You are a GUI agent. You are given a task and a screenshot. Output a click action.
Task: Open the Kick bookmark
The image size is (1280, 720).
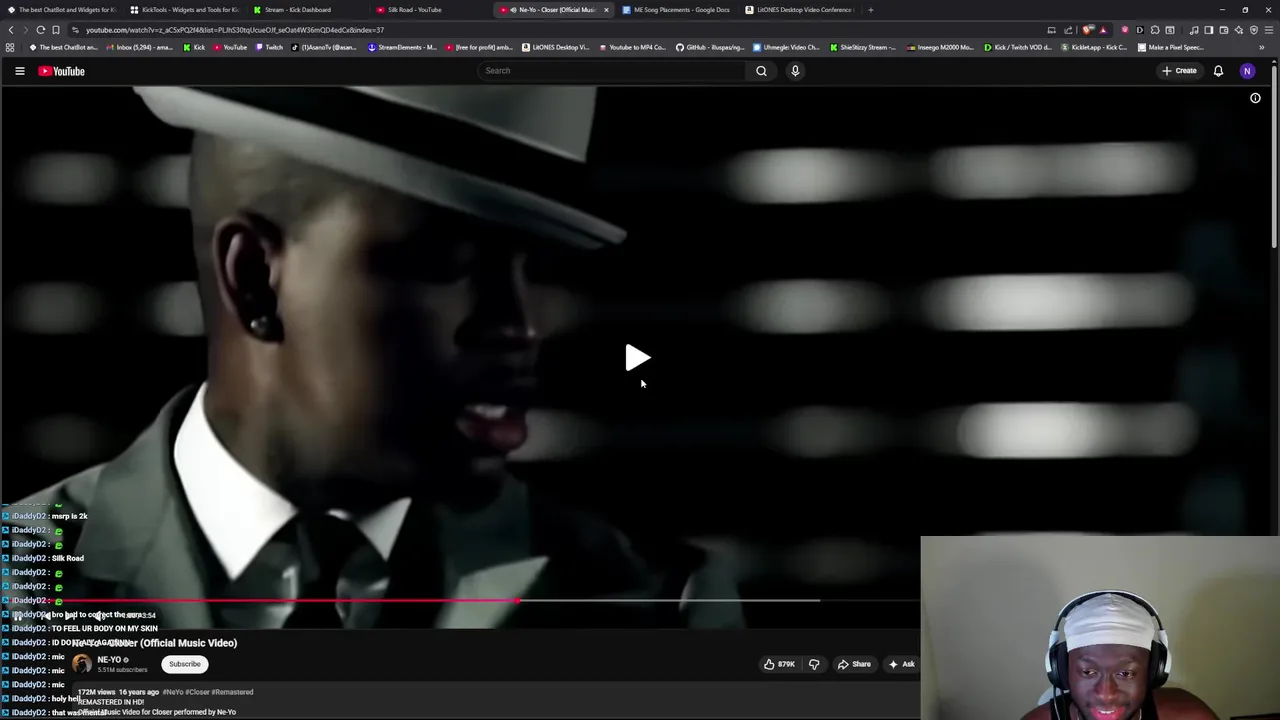click(x=194, y=47)
